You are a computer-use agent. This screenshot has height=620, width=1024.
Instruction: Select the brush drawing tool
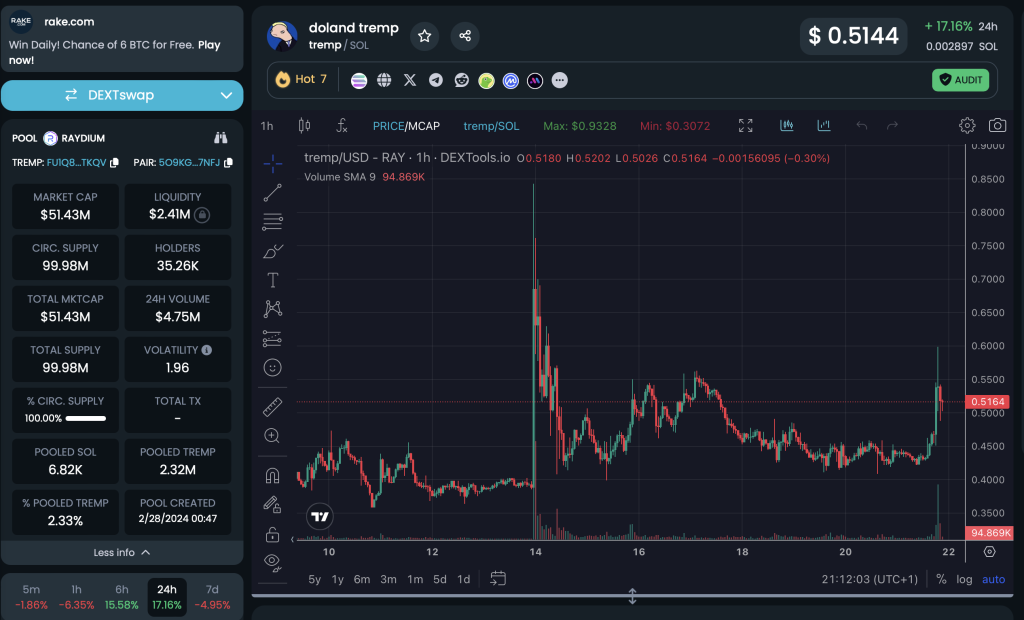pyautogui.click(x=272, y=252)
